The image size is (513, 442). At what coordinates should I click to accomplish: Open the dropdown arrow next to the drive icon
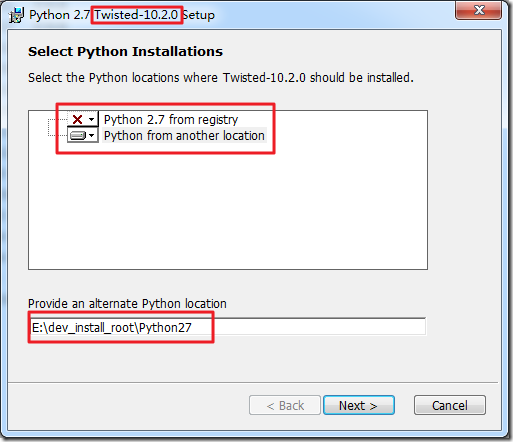[x=92, y=136]
